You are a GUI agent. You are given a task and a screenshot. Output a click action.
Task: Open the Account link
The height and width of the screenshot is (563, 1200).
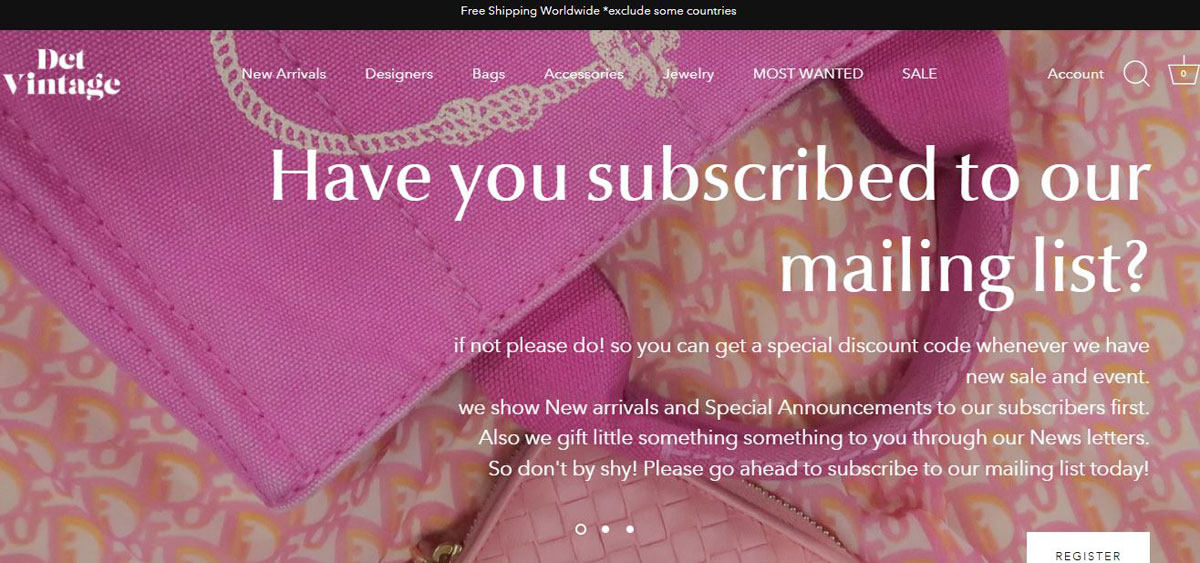click(x=1076, y=74)
